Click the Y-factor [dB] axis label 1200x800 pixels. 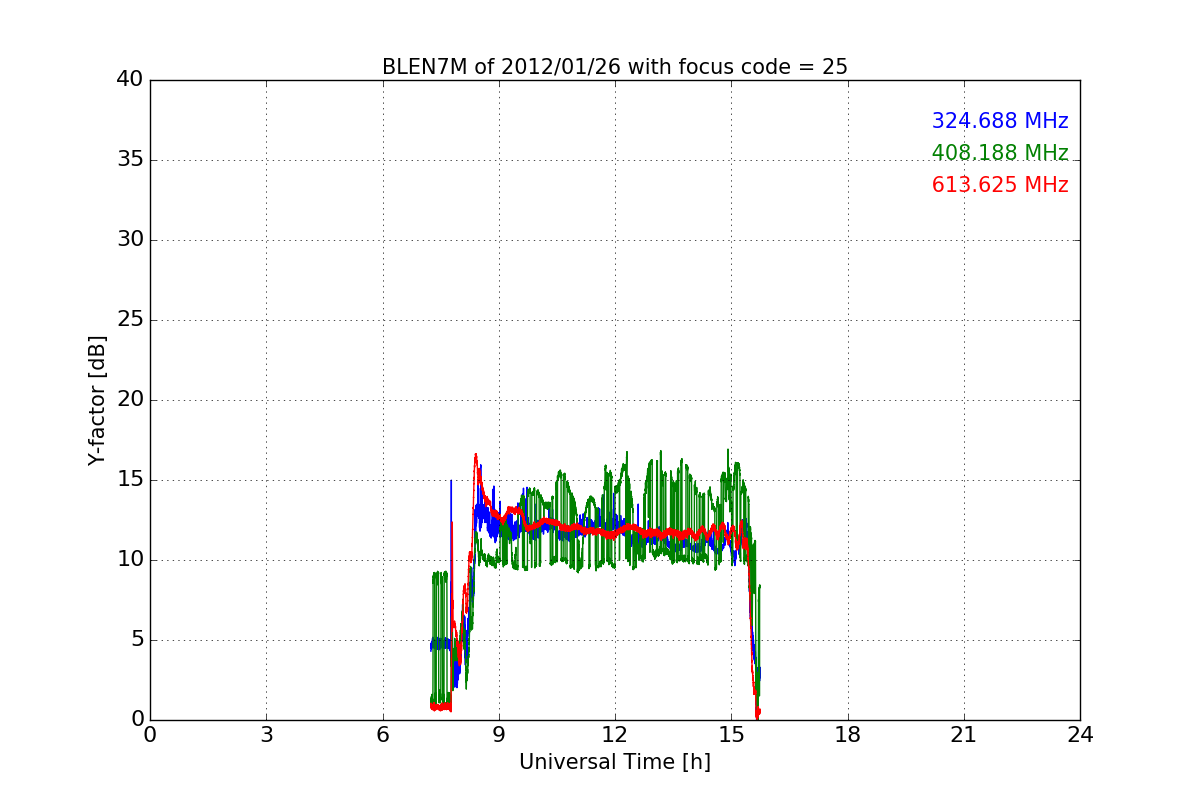(x=97, y=400)
